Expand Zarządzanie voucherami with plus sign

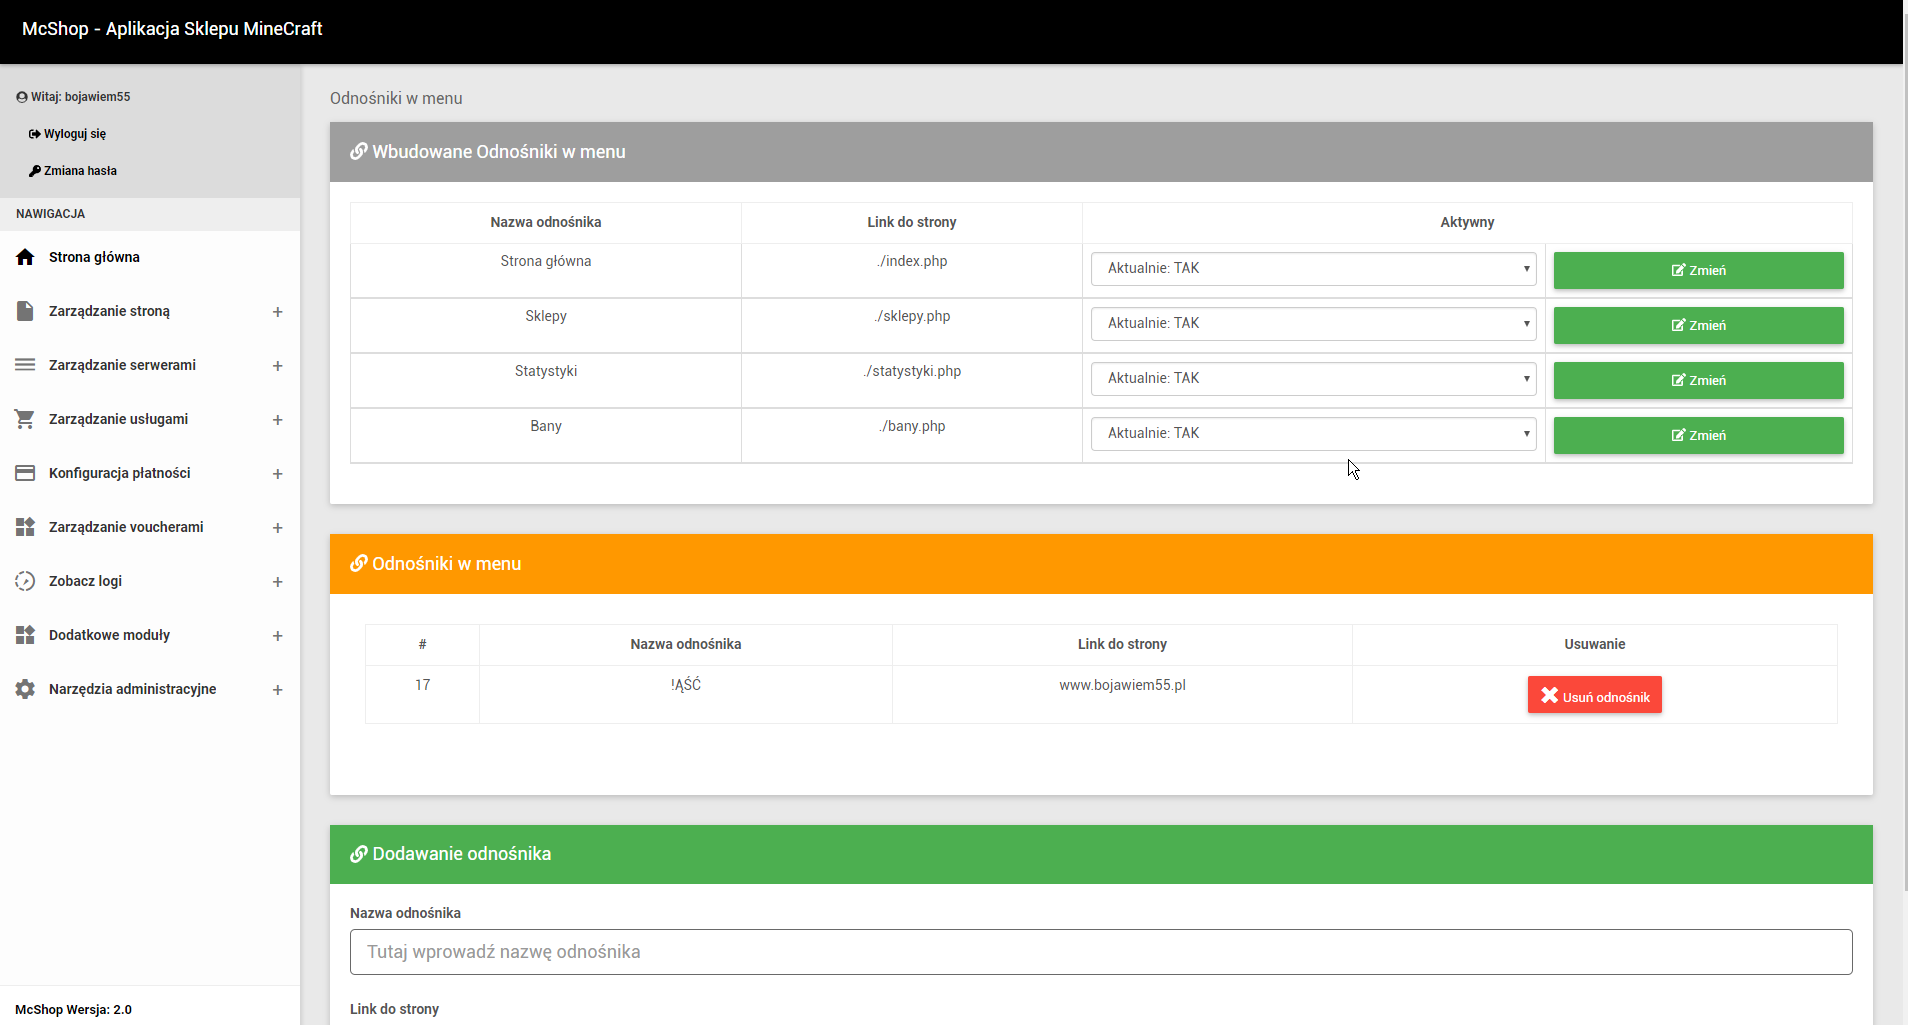277,528
